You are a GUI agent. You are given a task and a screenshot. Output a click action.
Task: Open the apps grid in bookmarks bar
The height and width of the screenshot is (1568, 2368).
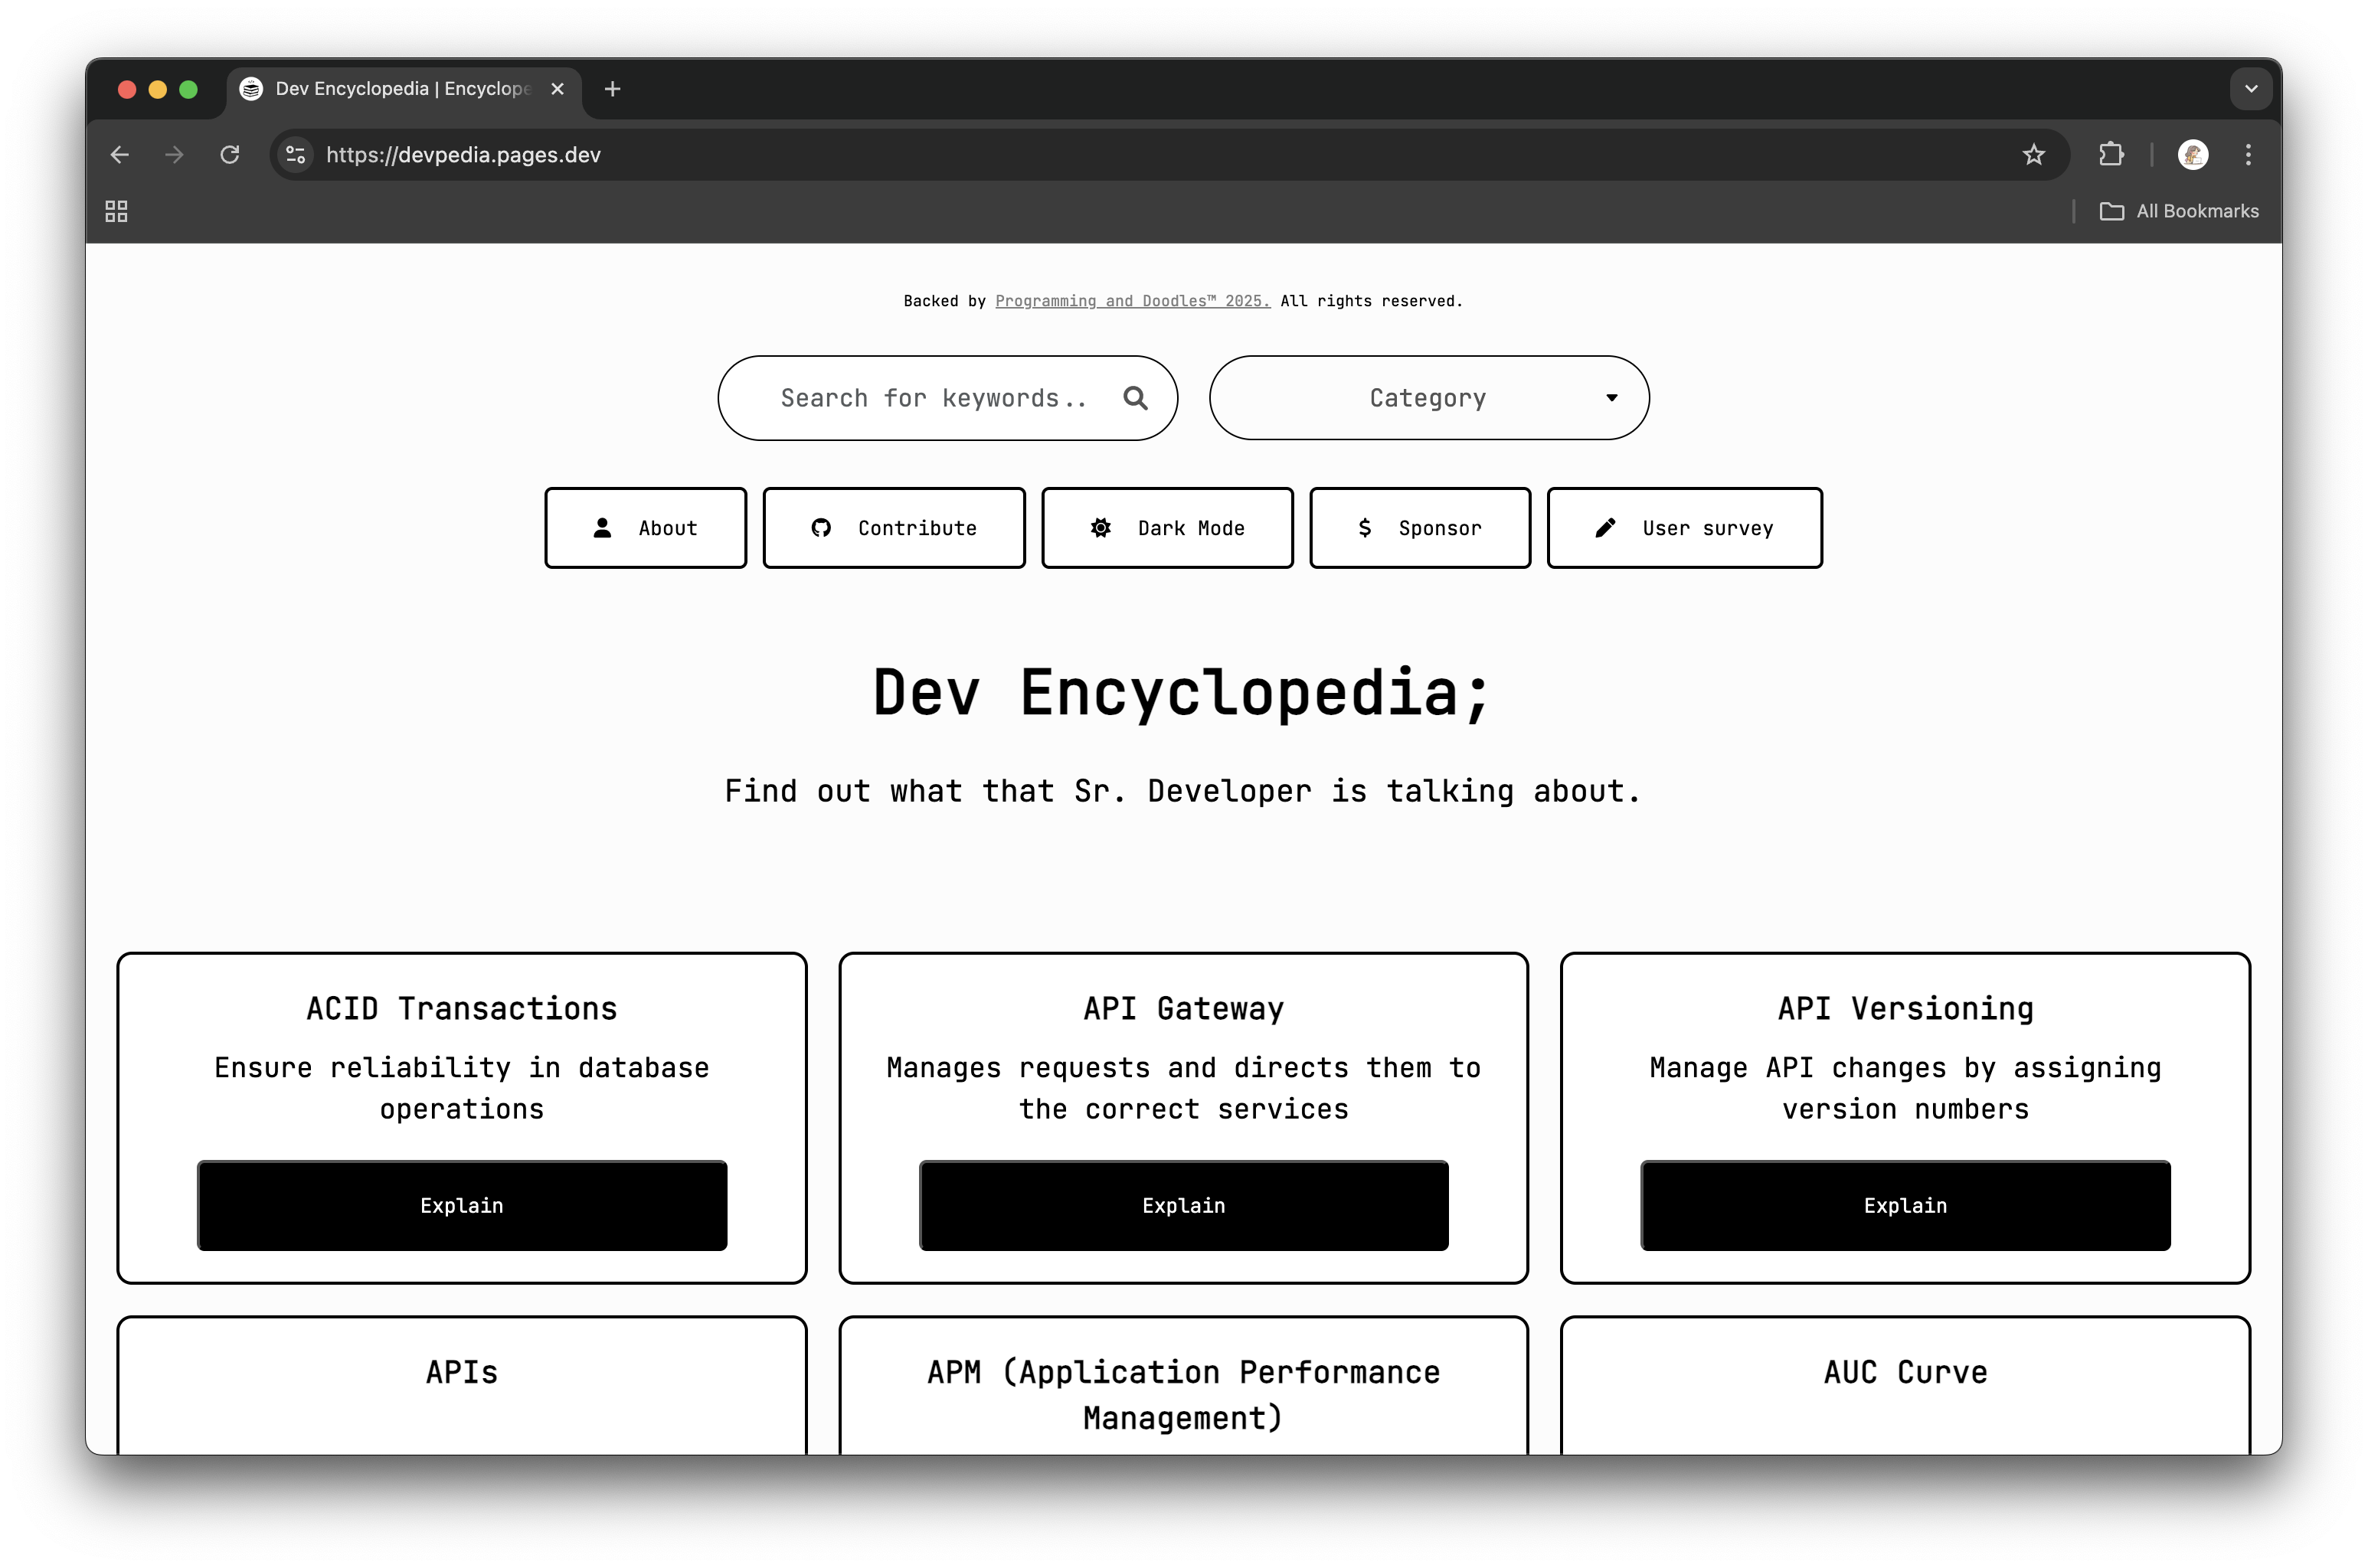pos(116,211)
